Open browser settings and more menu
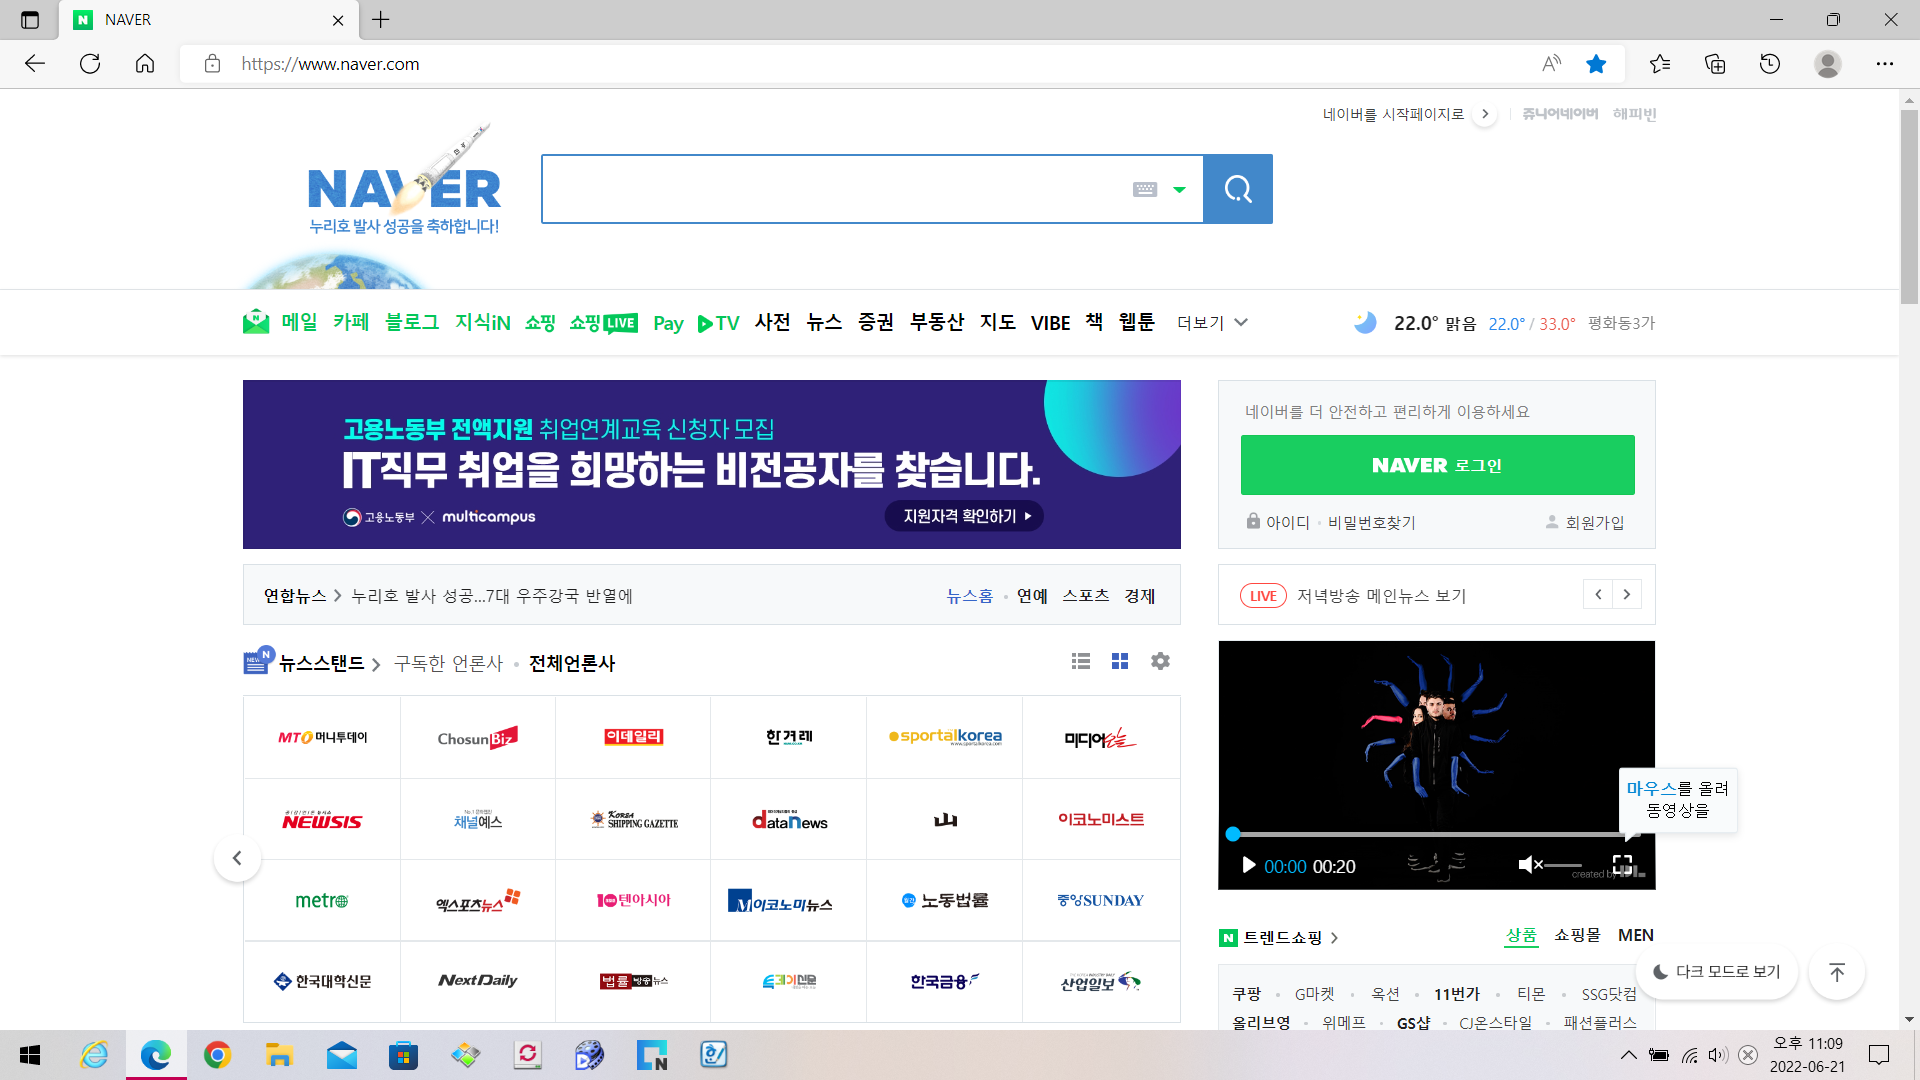Viewport: 1920px width, 1080px height. coord(1885,64)
